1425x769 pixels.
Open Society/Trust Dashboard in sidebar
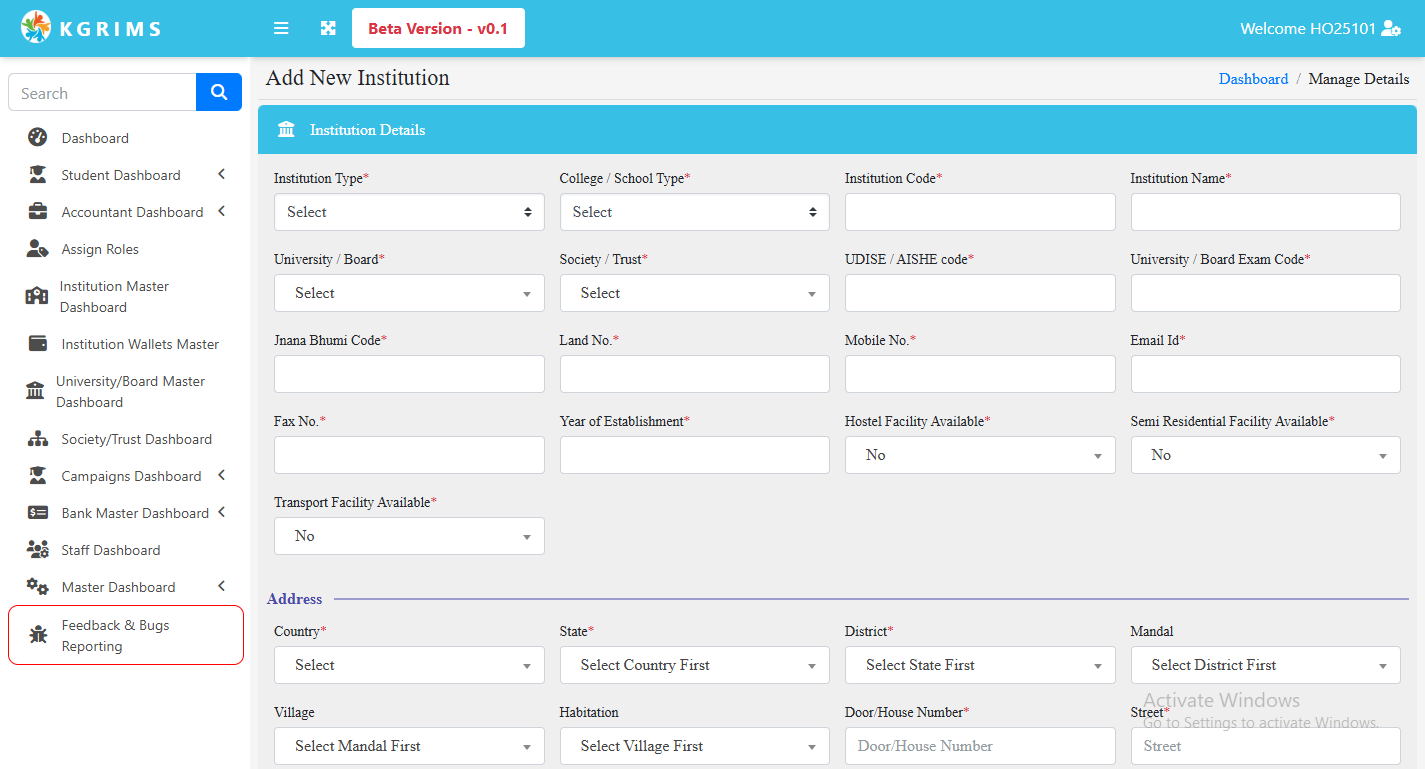pyautogui.click(x=136, y=439)
